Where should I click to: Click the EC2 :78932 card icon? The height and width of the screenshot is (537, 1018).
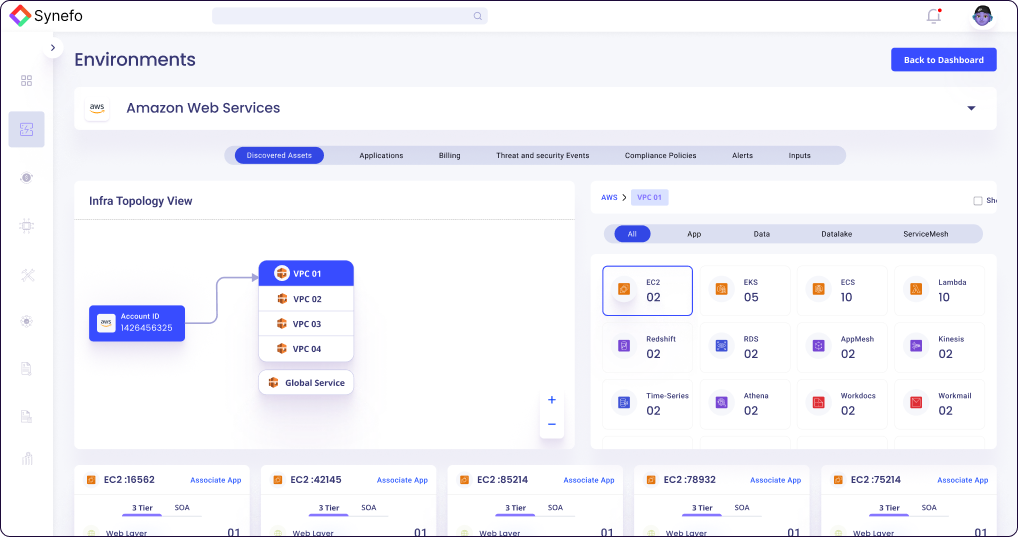click(651, 480)
